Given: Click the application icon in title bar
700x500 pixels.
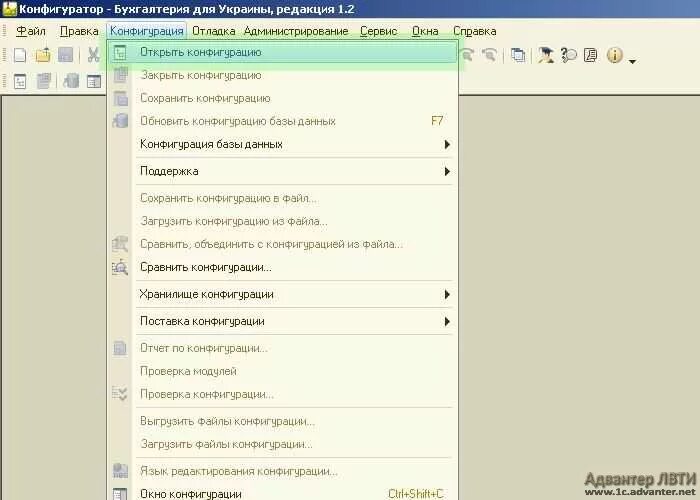Looking at the screenshot, I should point(9,9).
